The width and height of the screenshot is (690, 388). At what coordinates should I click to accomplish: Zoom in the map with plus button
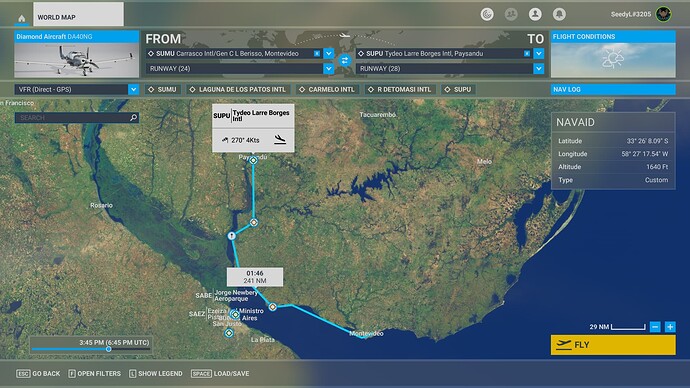point(670,327)
